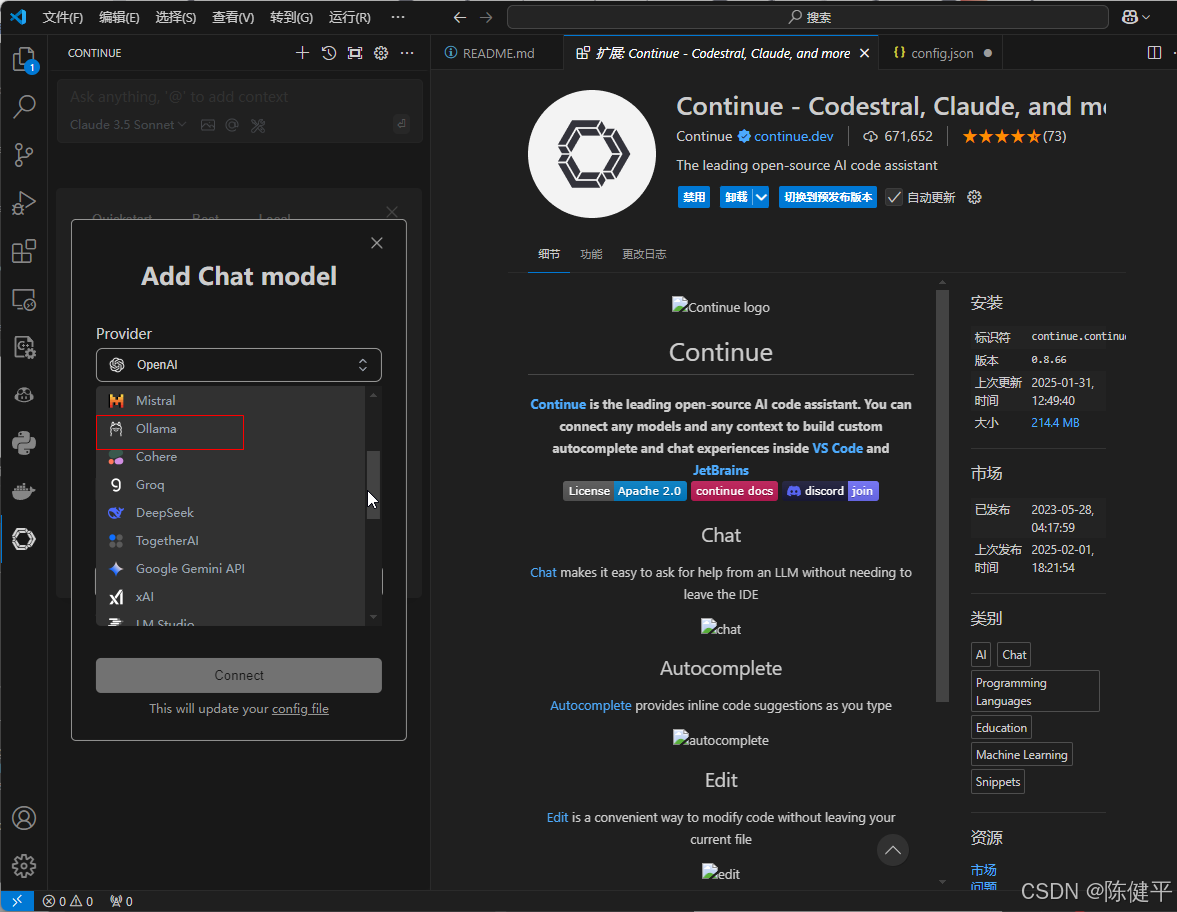Focus the Ask anything chat input

[239, 97]
